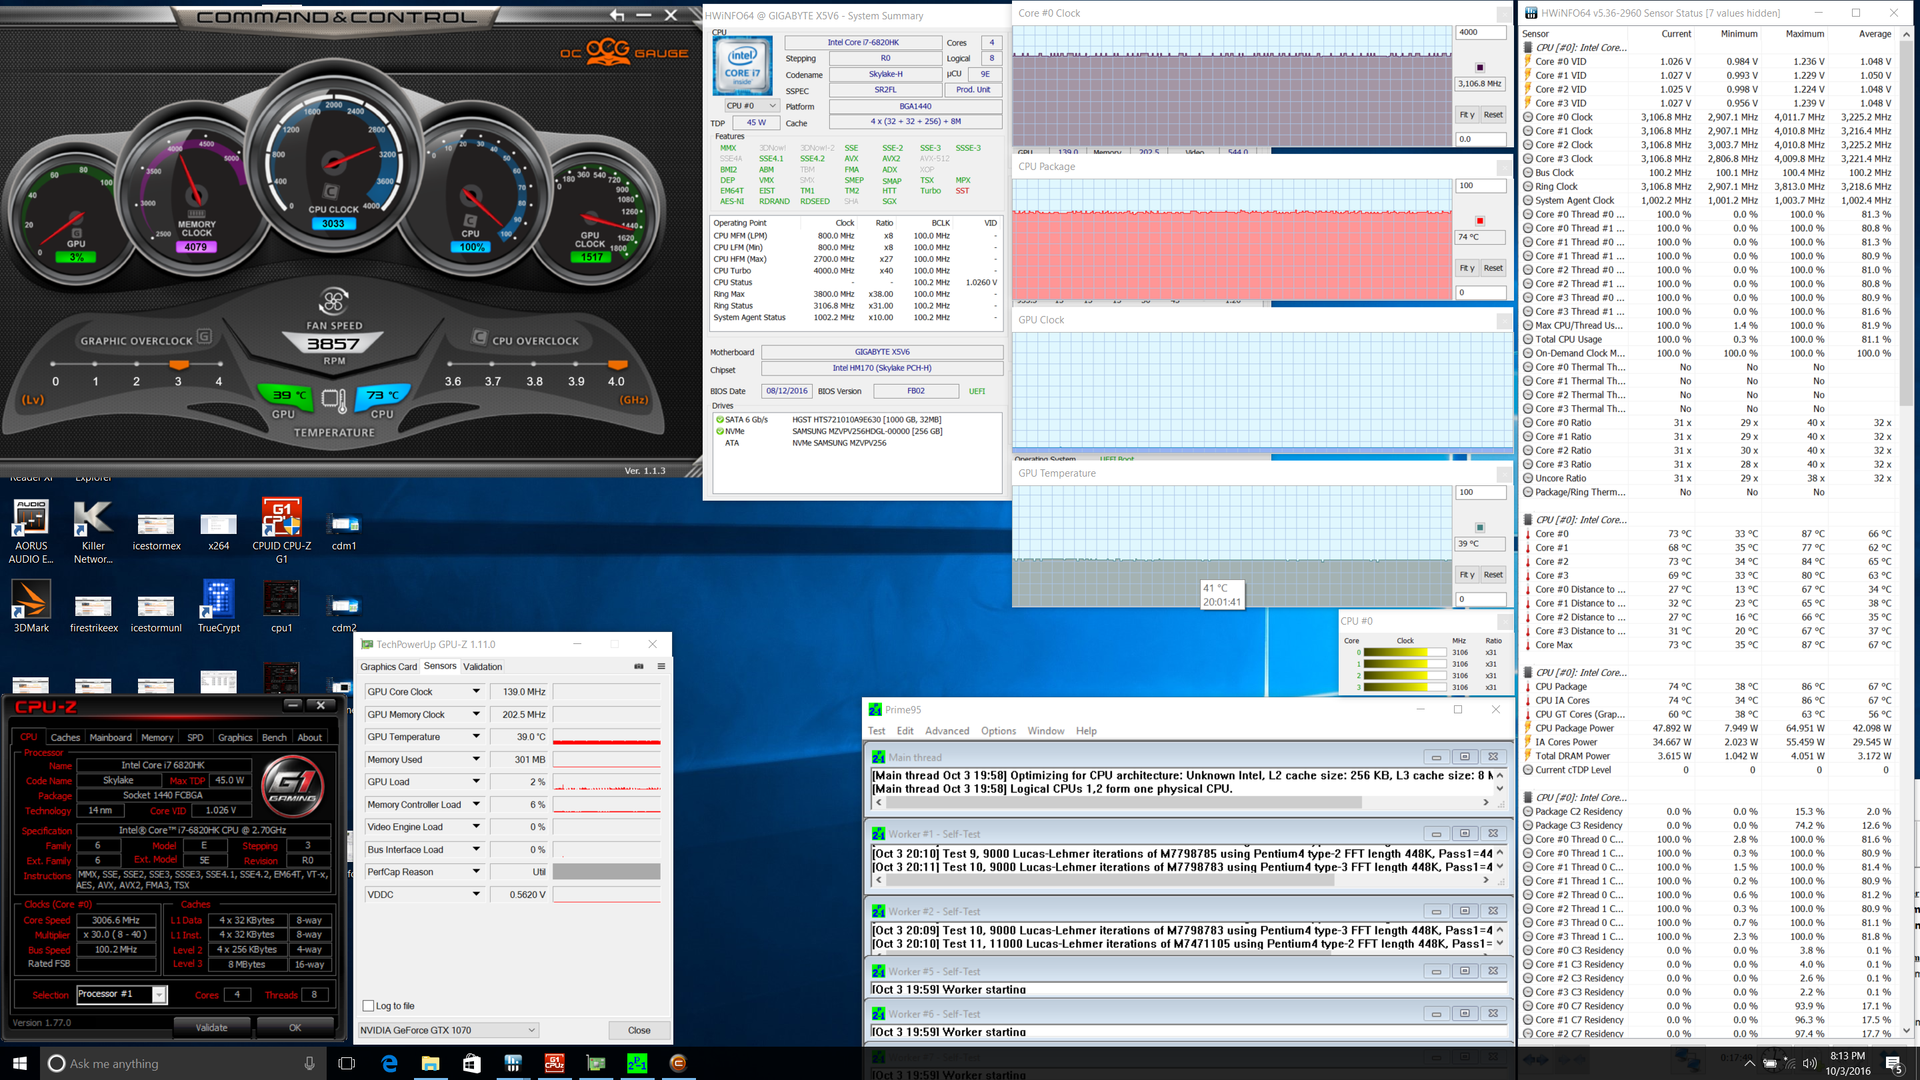Click the GPU-Z screenshot camera icon
This screenshot has width=1920, height=1080.
coord(639,666)
